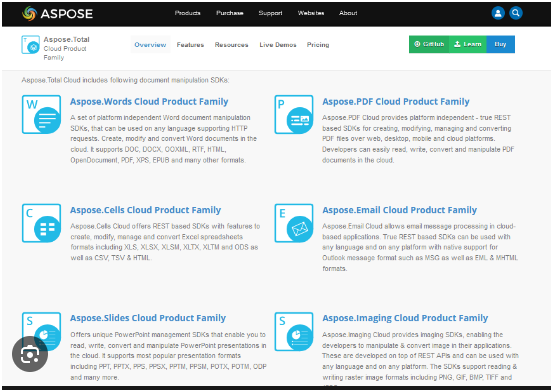This screenshot has width=552, height=392.
Task: Switch to the Live Demos tab
Action: (278, 45)
